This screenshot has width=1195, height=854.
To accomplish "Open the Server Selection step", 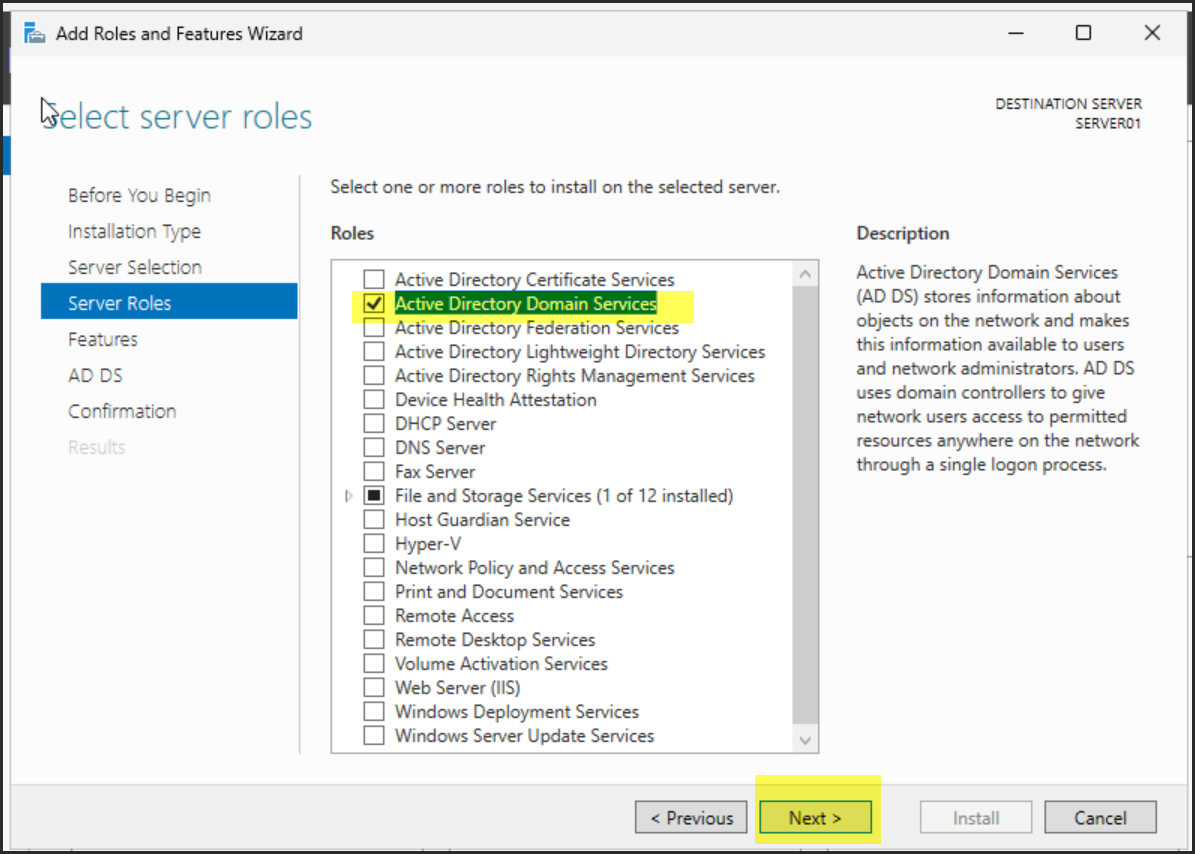I will [135, 267].
